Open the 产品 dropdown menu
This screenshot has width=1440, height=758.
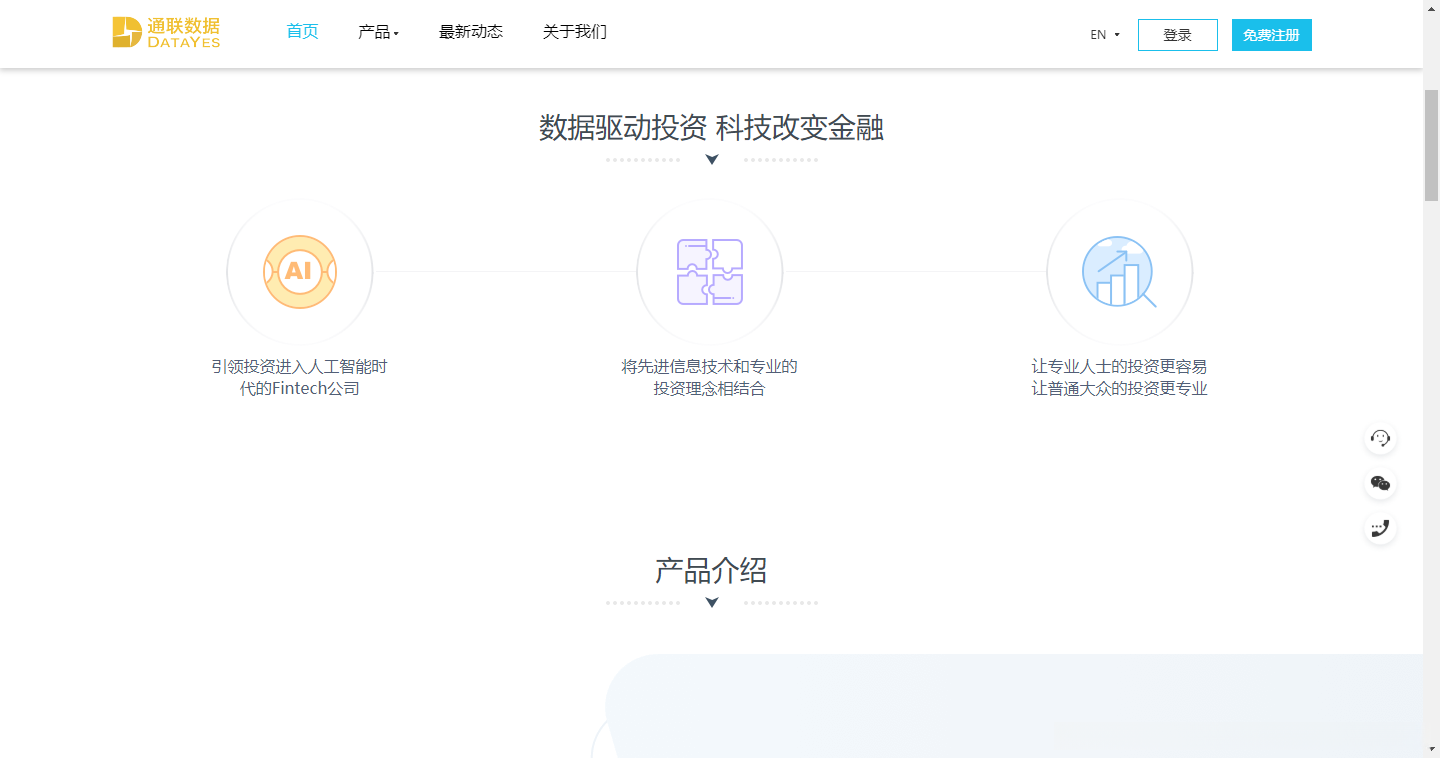(x=379, y=32)
